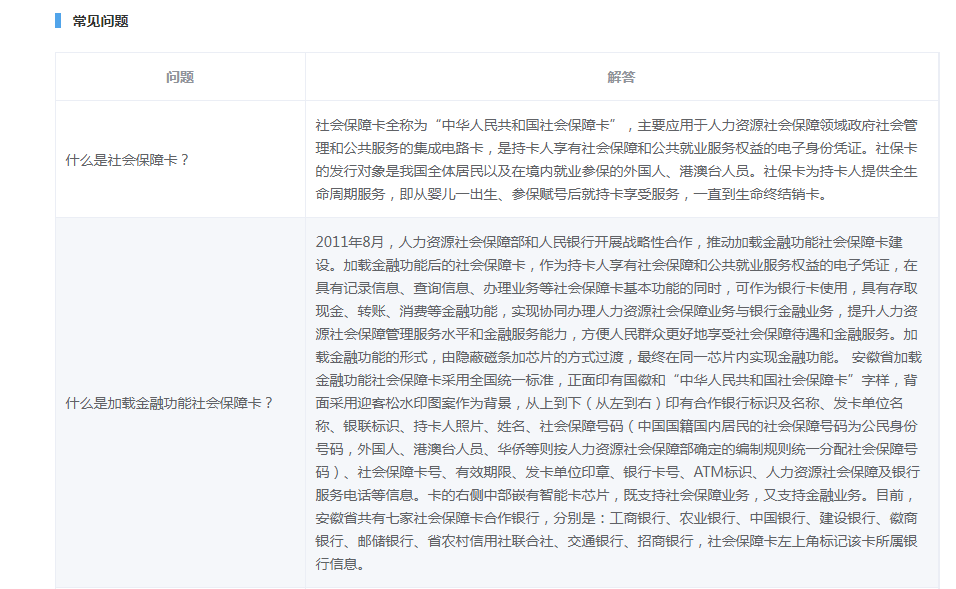Click the 常见问题 section heading

coord(100,21)
